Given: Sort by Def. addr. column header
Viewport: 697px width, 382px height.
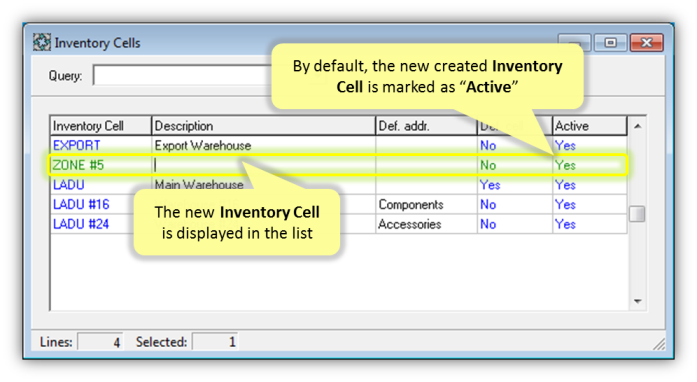Looking at the screenshot, I should pyautogui.click(x=426, y=126).
